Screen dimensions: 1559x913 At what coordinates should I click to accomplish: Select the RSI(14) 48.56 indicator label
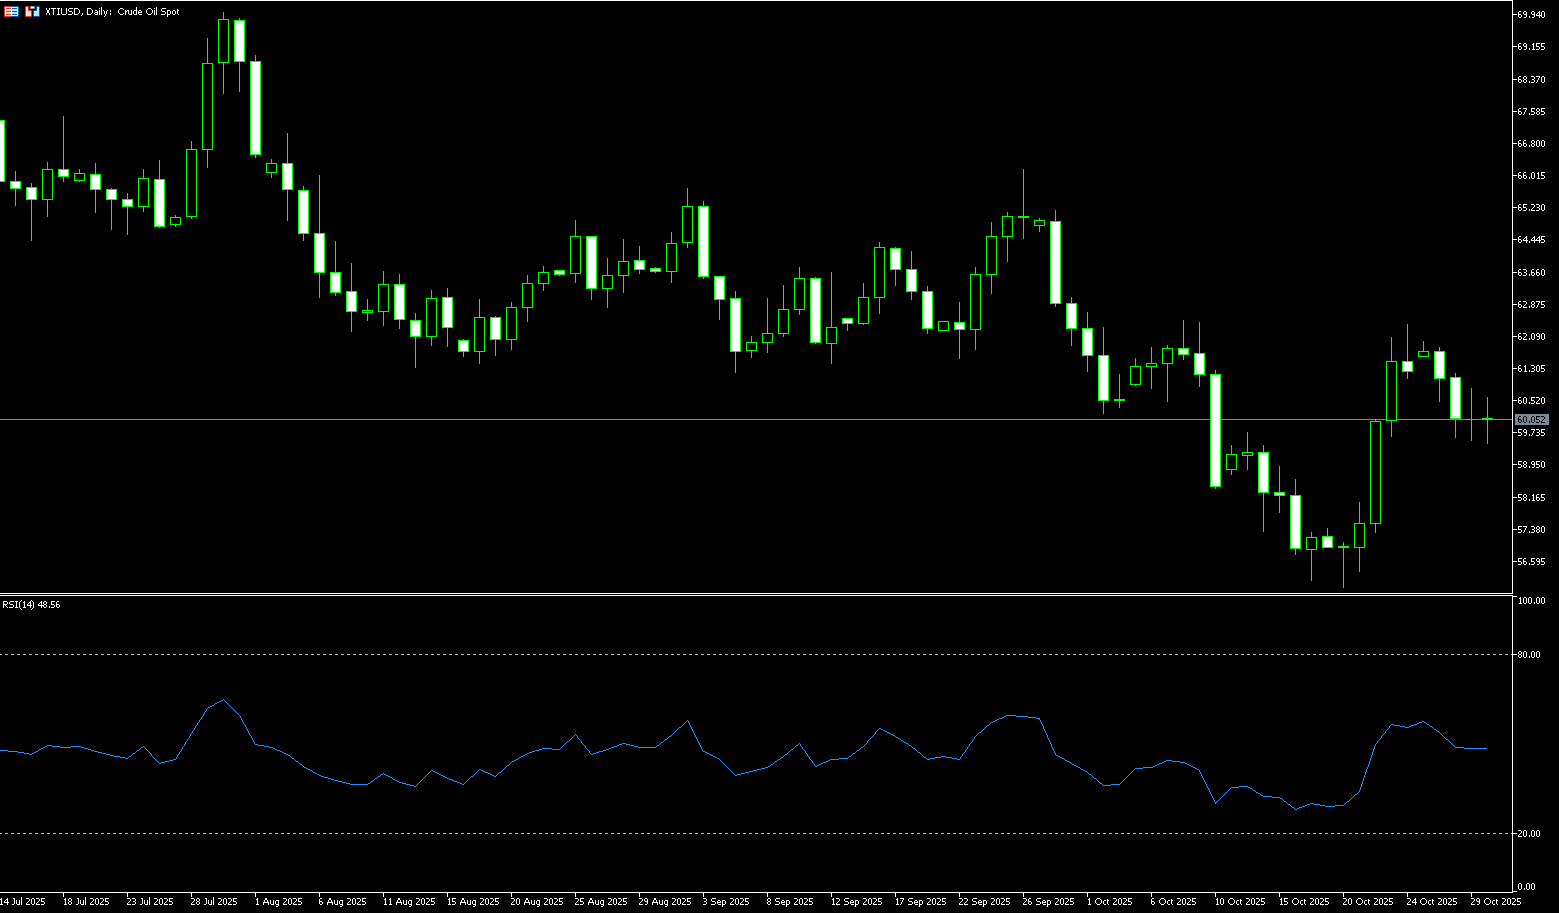click(31, 605)
